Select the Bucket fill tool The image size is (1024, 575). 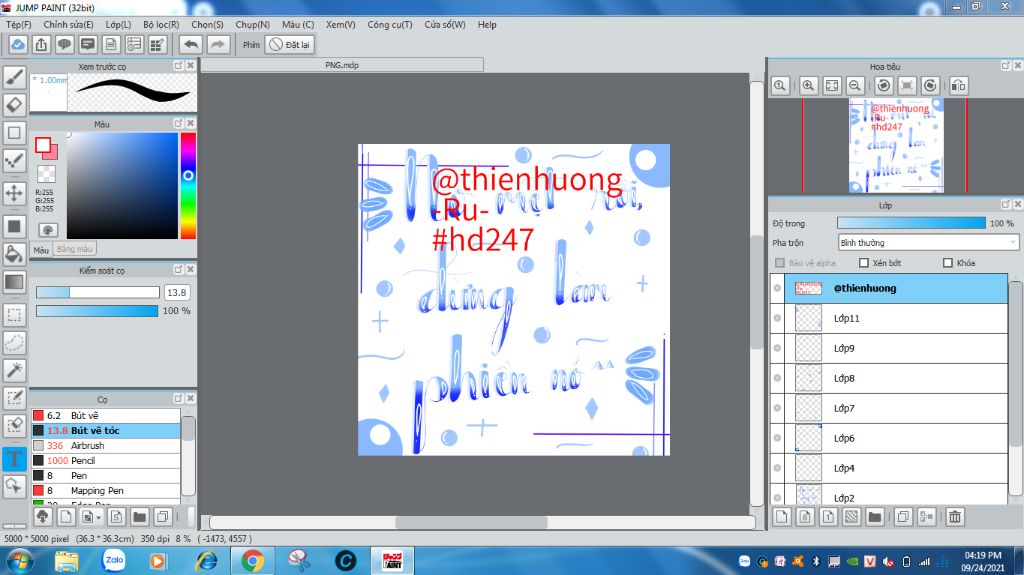pos(14,254)
